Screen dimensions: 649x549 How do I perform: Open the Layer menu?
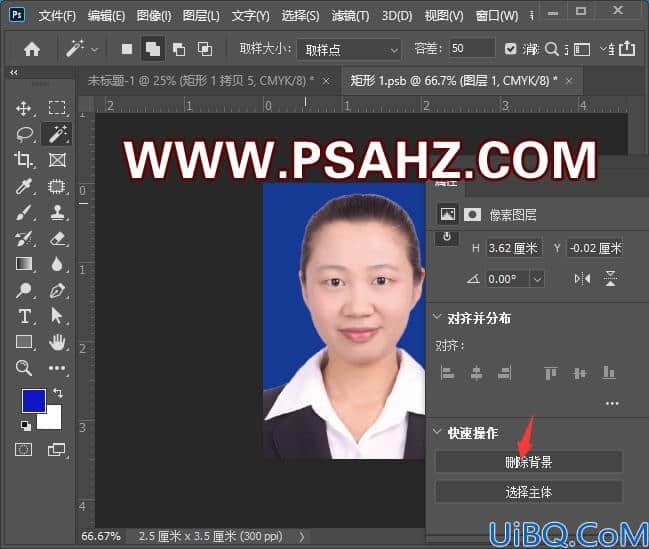201,16
